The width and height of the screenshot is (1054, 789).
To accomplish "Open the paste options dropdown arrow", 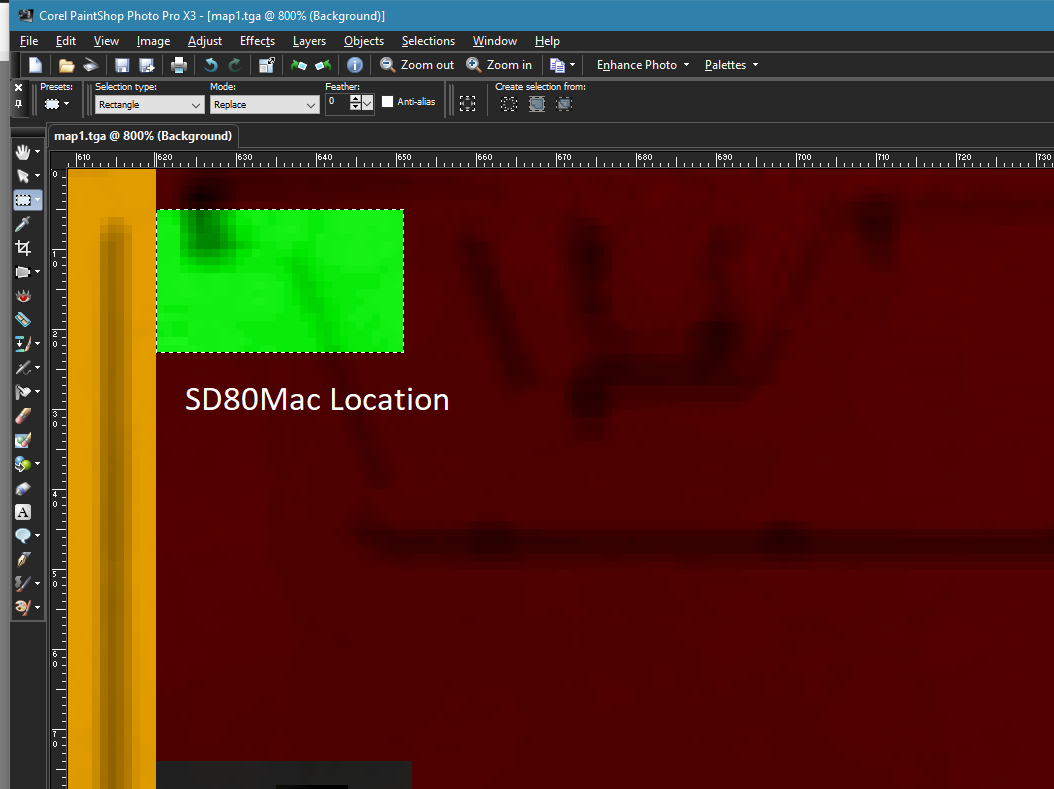I will (x=572, y=65).
